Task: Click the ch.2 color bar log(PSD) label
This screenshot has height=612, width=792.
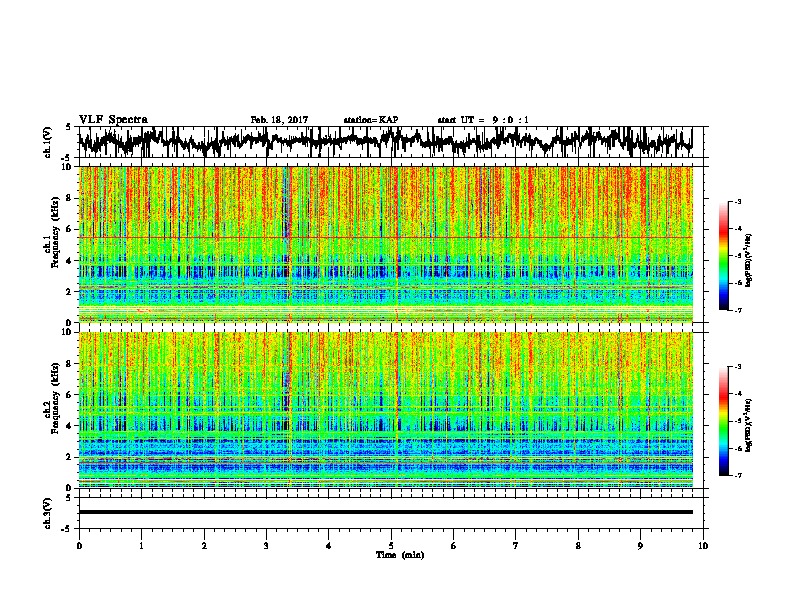Action: coord(749,425)
